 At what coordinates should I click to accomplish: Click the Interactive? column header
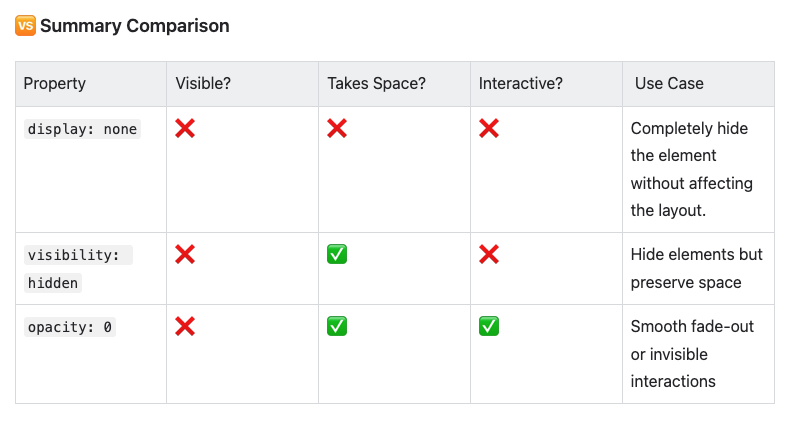tap(520, 83)
